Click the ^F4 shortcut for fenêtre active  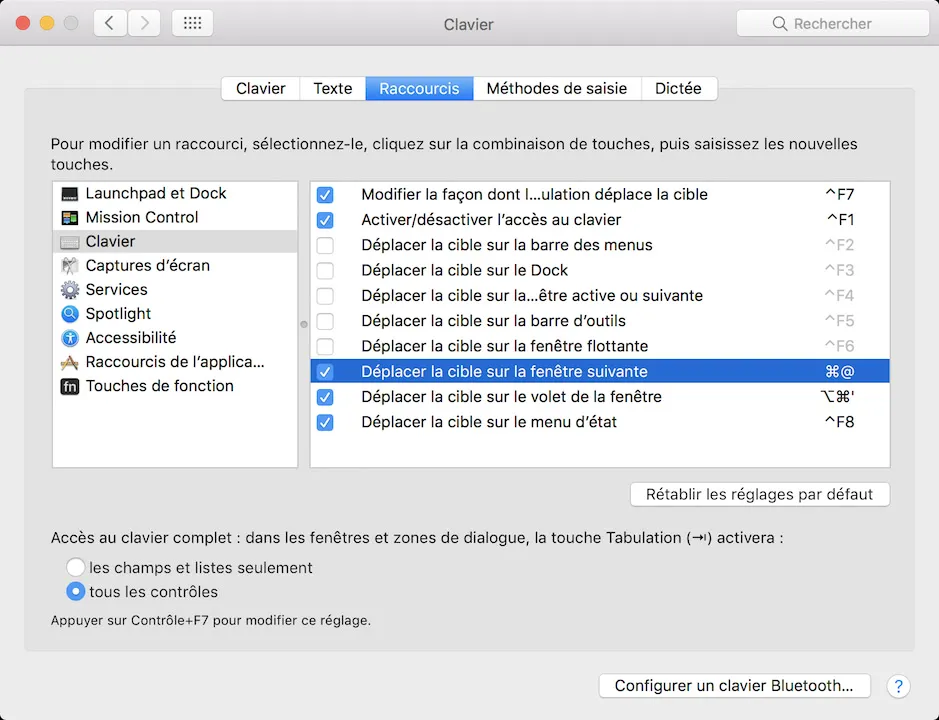point(840,296)
